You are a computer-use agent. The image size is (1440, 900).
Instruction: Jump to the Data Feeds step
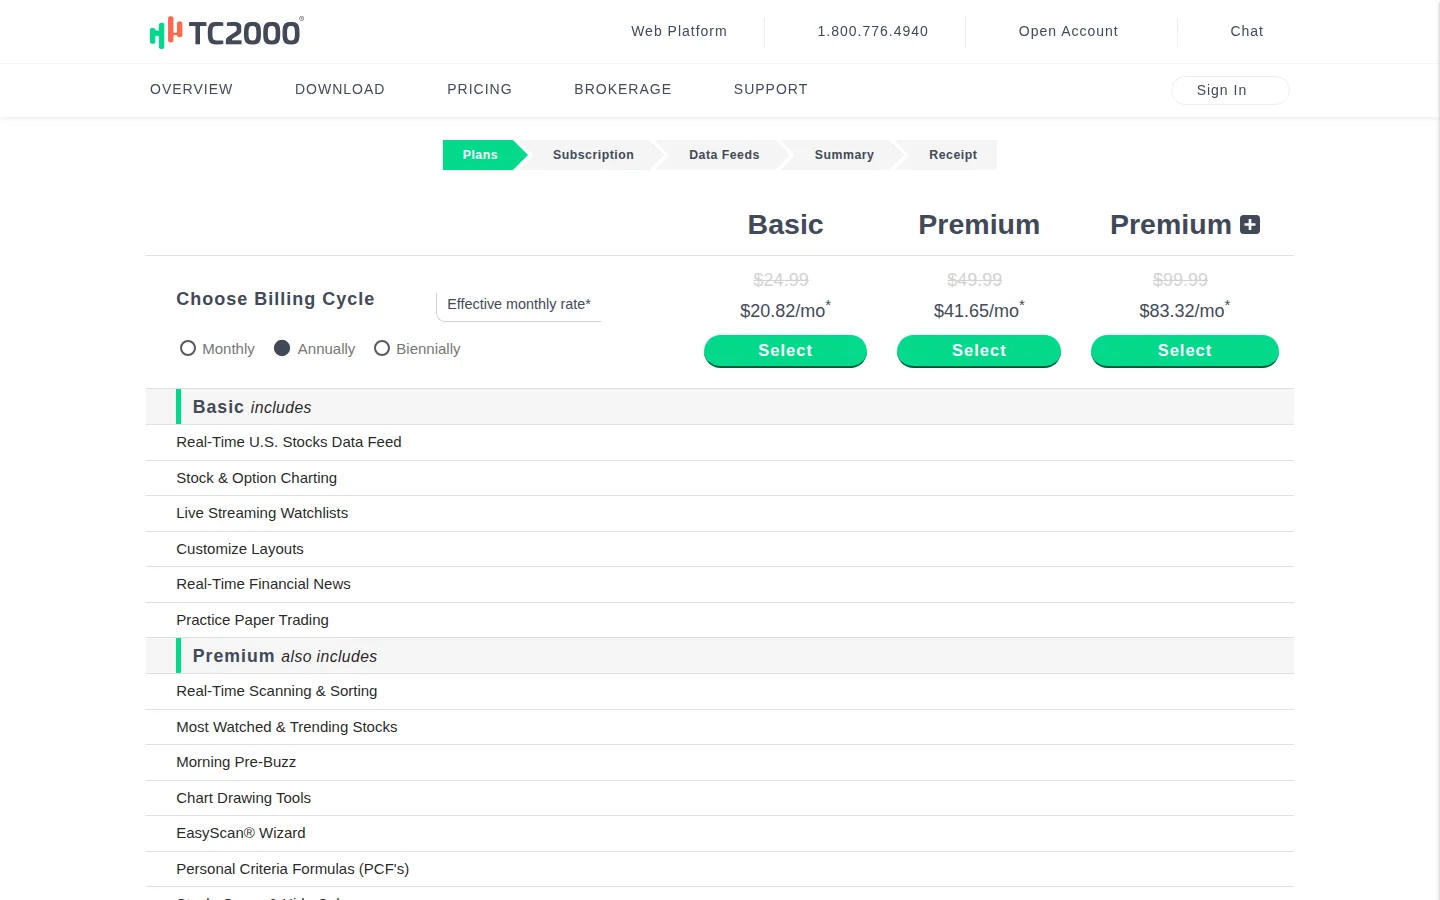(724, 155)
